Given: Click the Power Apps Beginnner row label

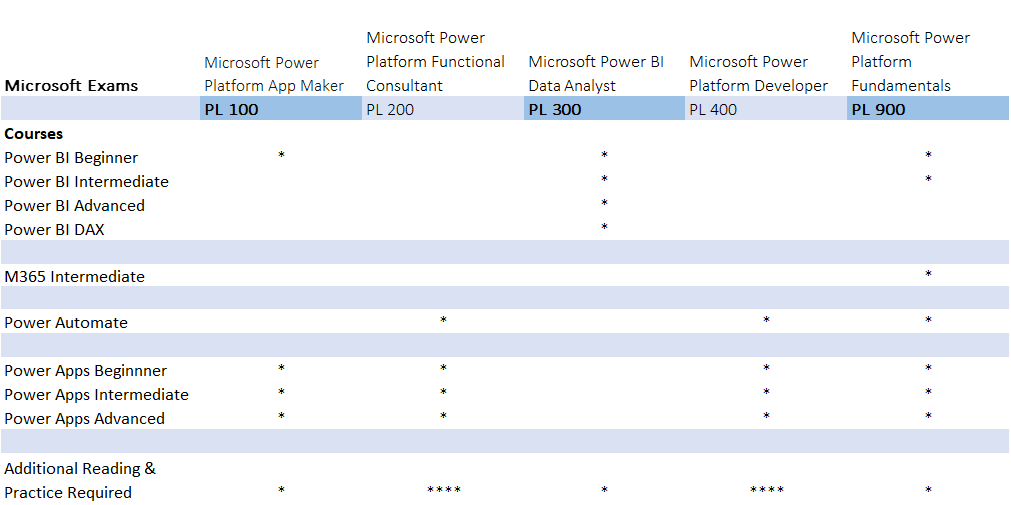Looking at the screenshot, I should pyautogui.click(x=85, y=371).
